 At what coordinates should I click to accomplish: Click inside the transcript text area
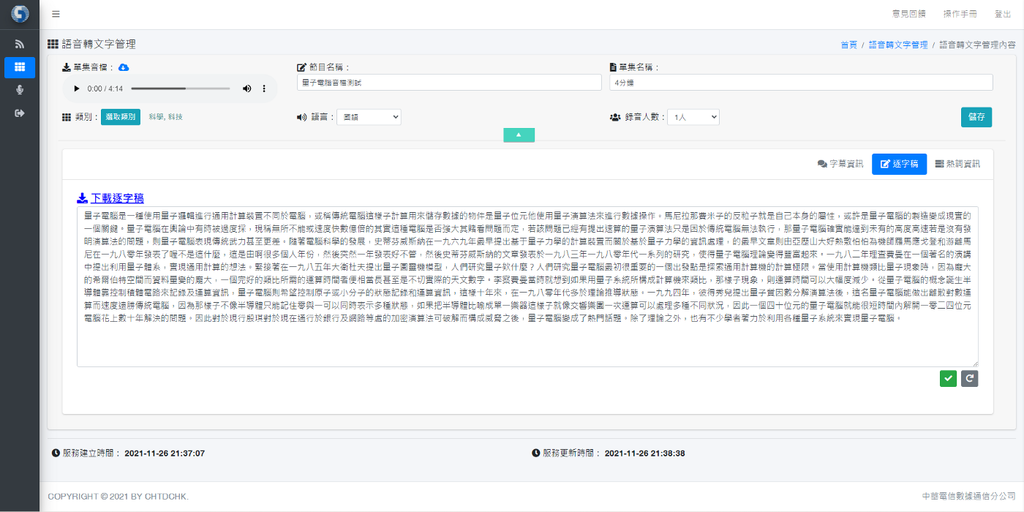(x=528, y=286)
